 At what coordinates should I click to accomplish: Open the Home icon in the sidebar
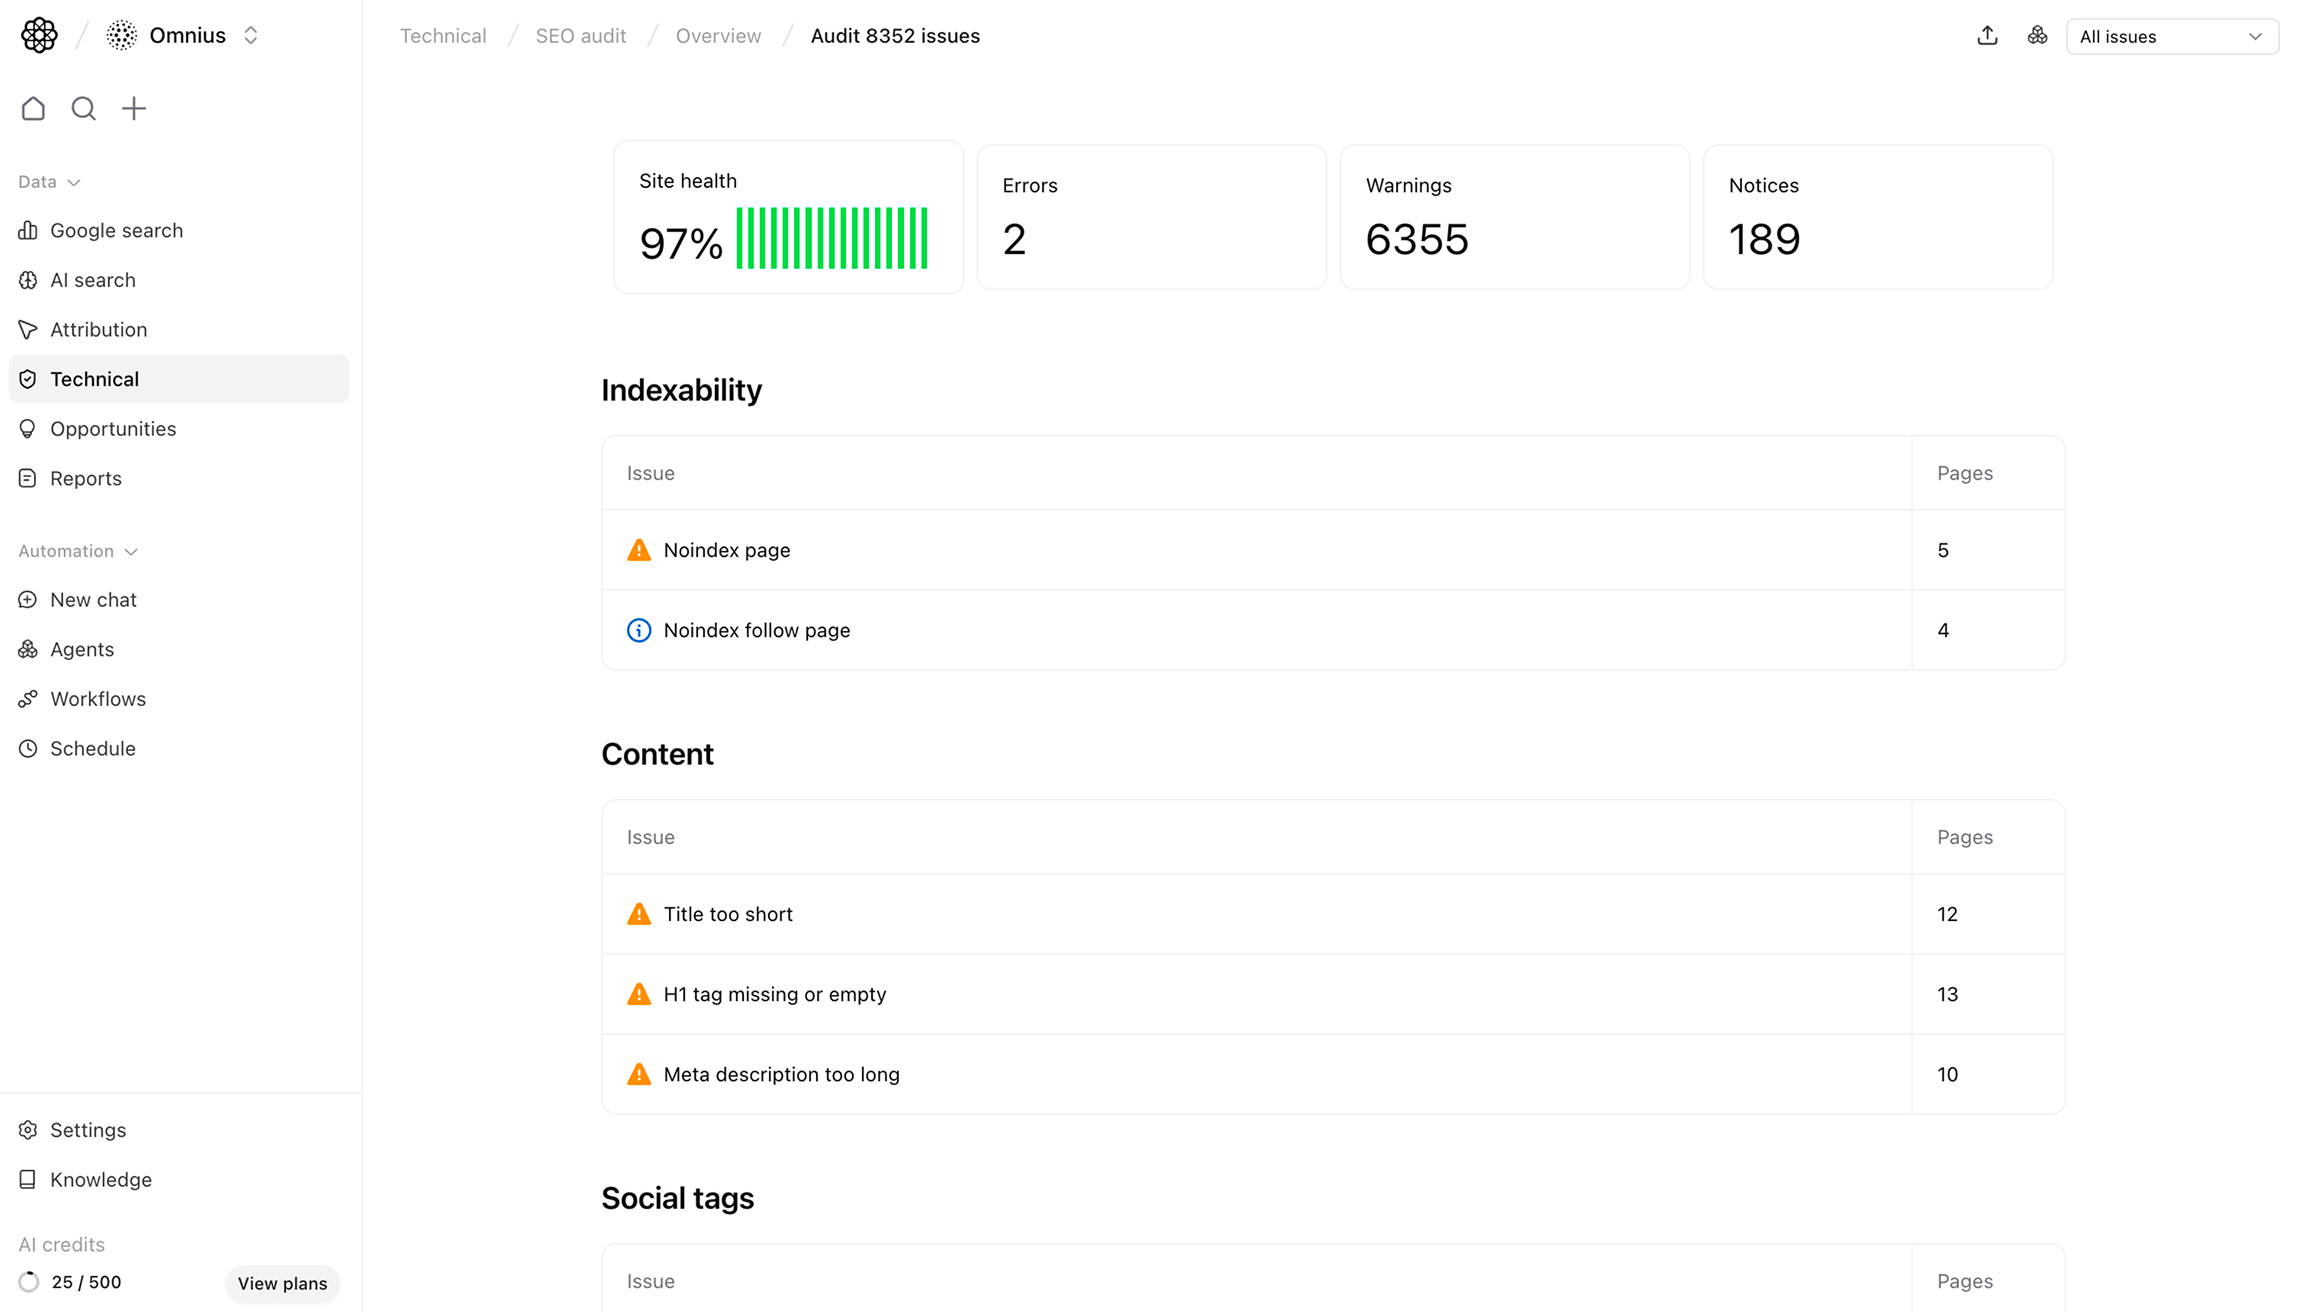click(x=33, y=108)
